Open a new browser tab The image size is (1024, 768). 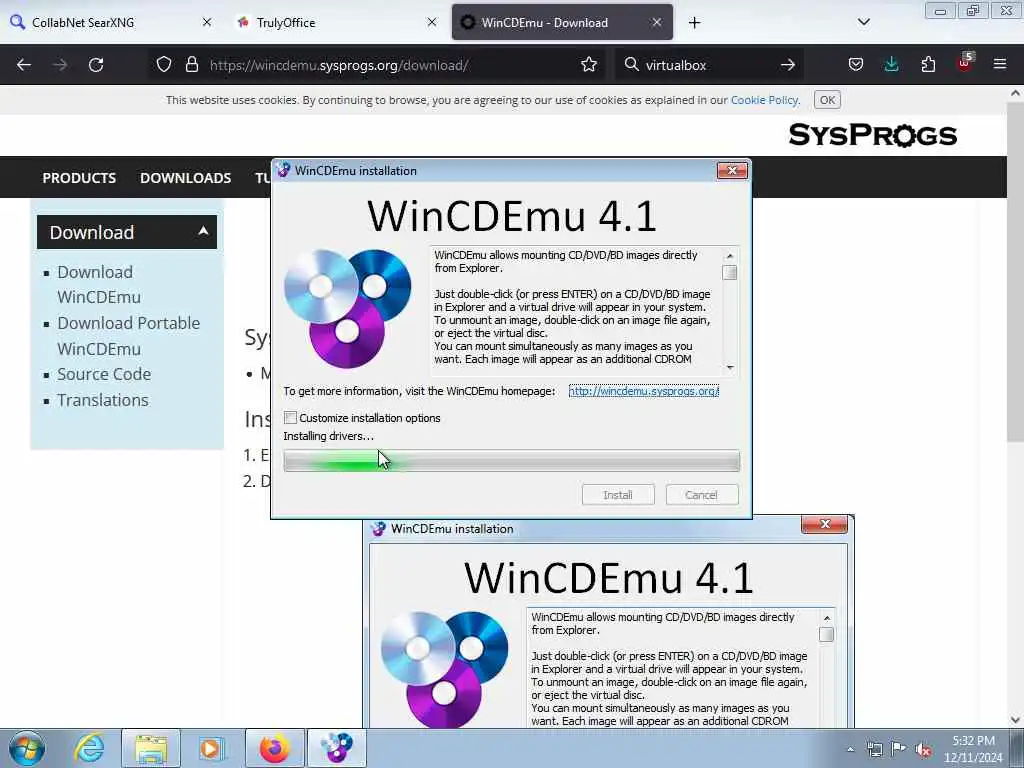pos(694,23)
